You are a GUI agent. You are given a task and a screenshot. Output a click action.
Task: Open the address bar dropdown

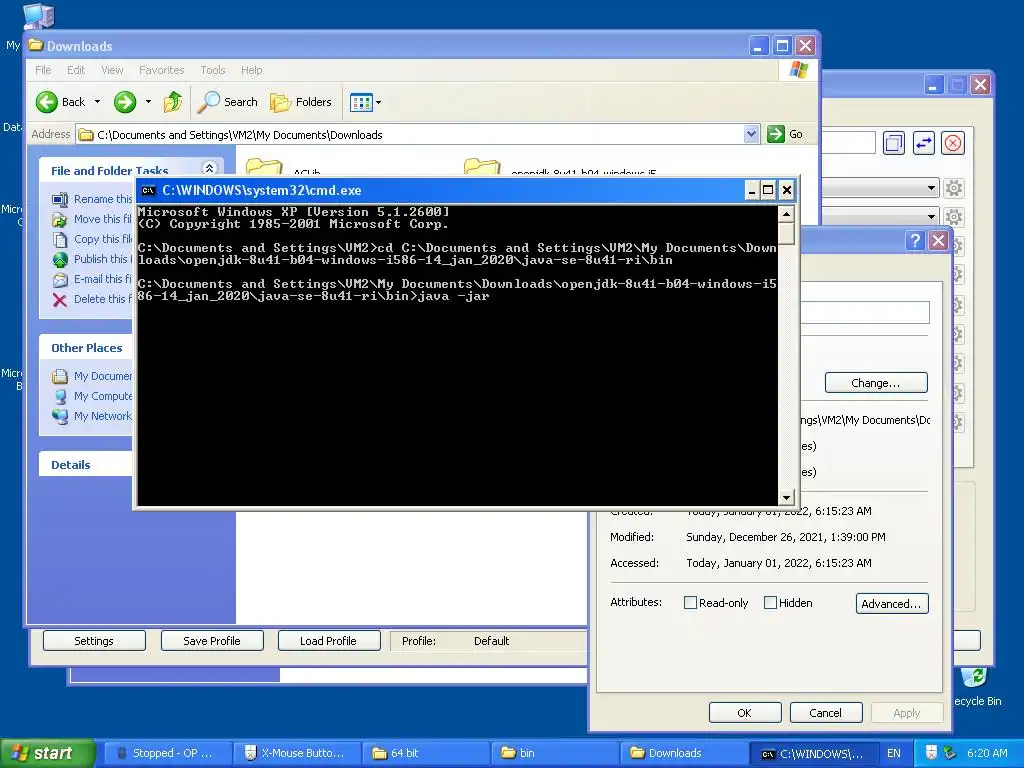tap(751, 134)
